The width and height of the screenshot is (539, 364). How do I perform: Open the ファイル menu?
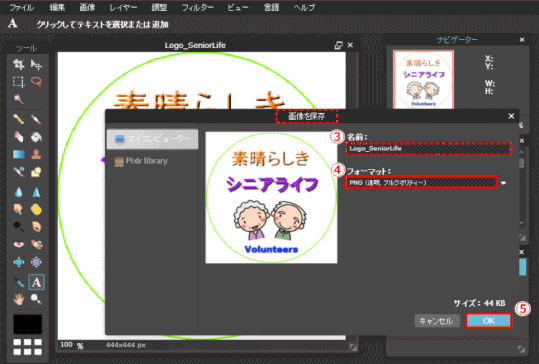pos(22,8)
